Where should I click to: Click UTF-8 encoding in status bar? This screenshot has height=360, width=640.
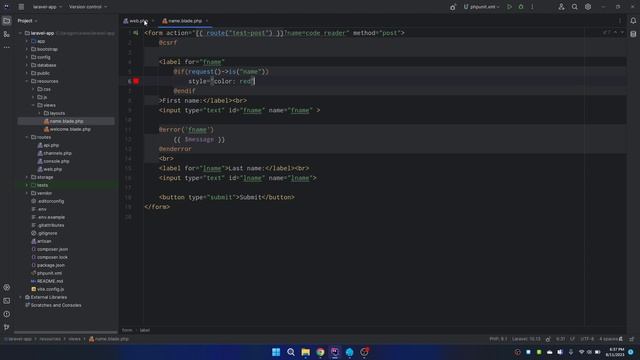[587, 339]
